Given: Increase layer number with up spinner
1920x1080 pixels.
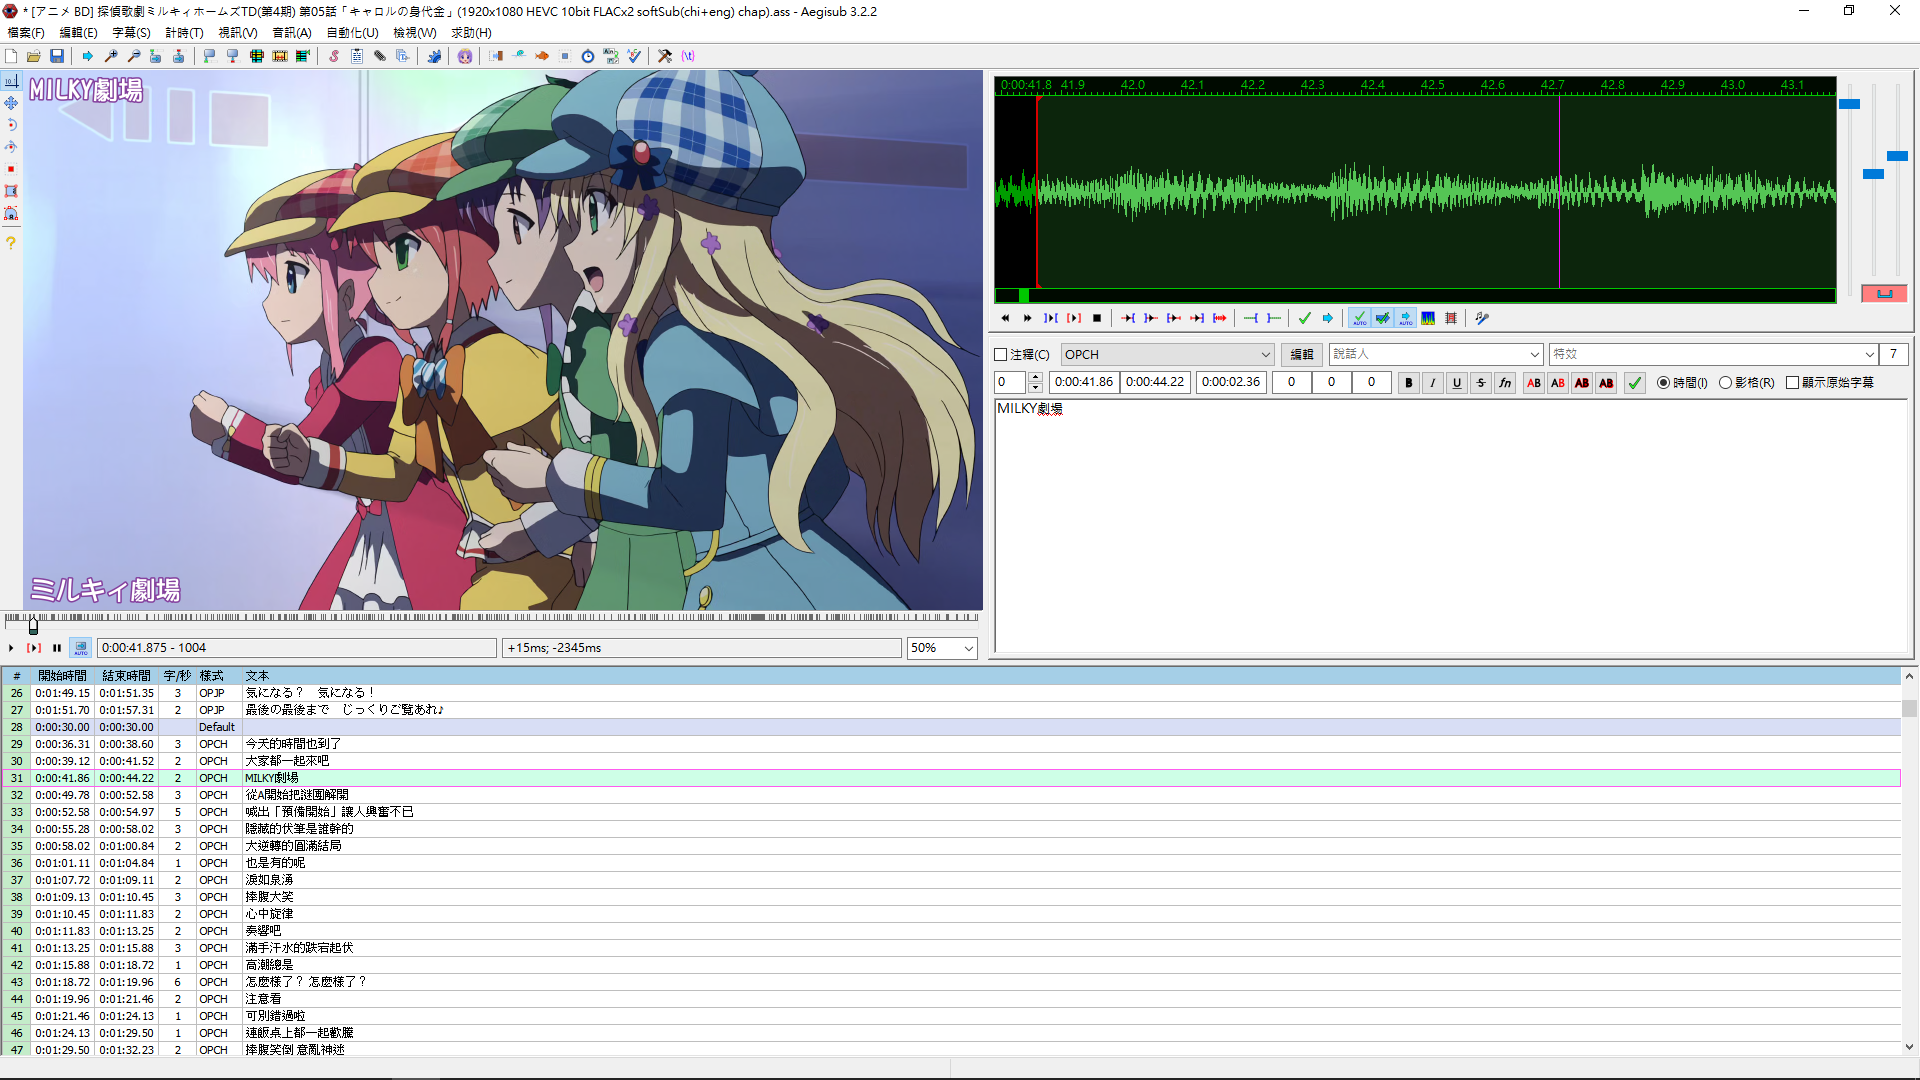Looking at the screenshot, I should pos(1035,377).
